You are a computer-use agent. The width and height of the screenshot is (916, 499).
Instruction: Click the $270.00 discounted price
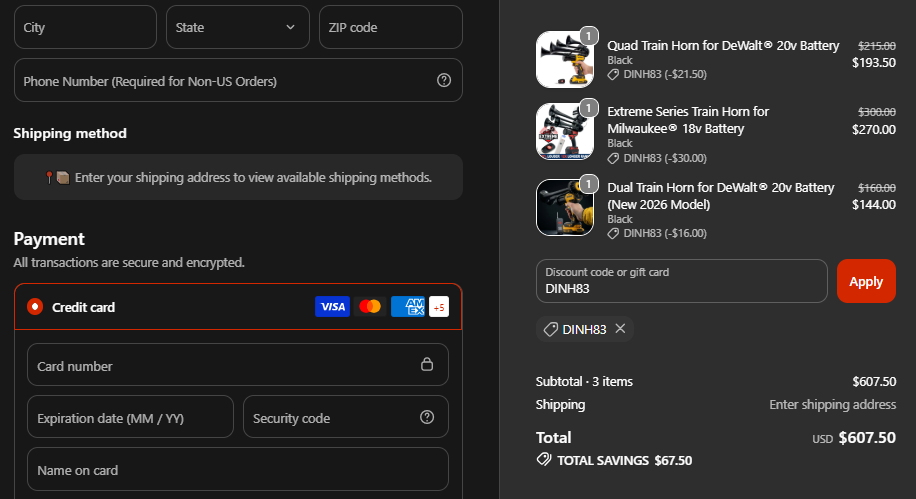pos(873,129)
